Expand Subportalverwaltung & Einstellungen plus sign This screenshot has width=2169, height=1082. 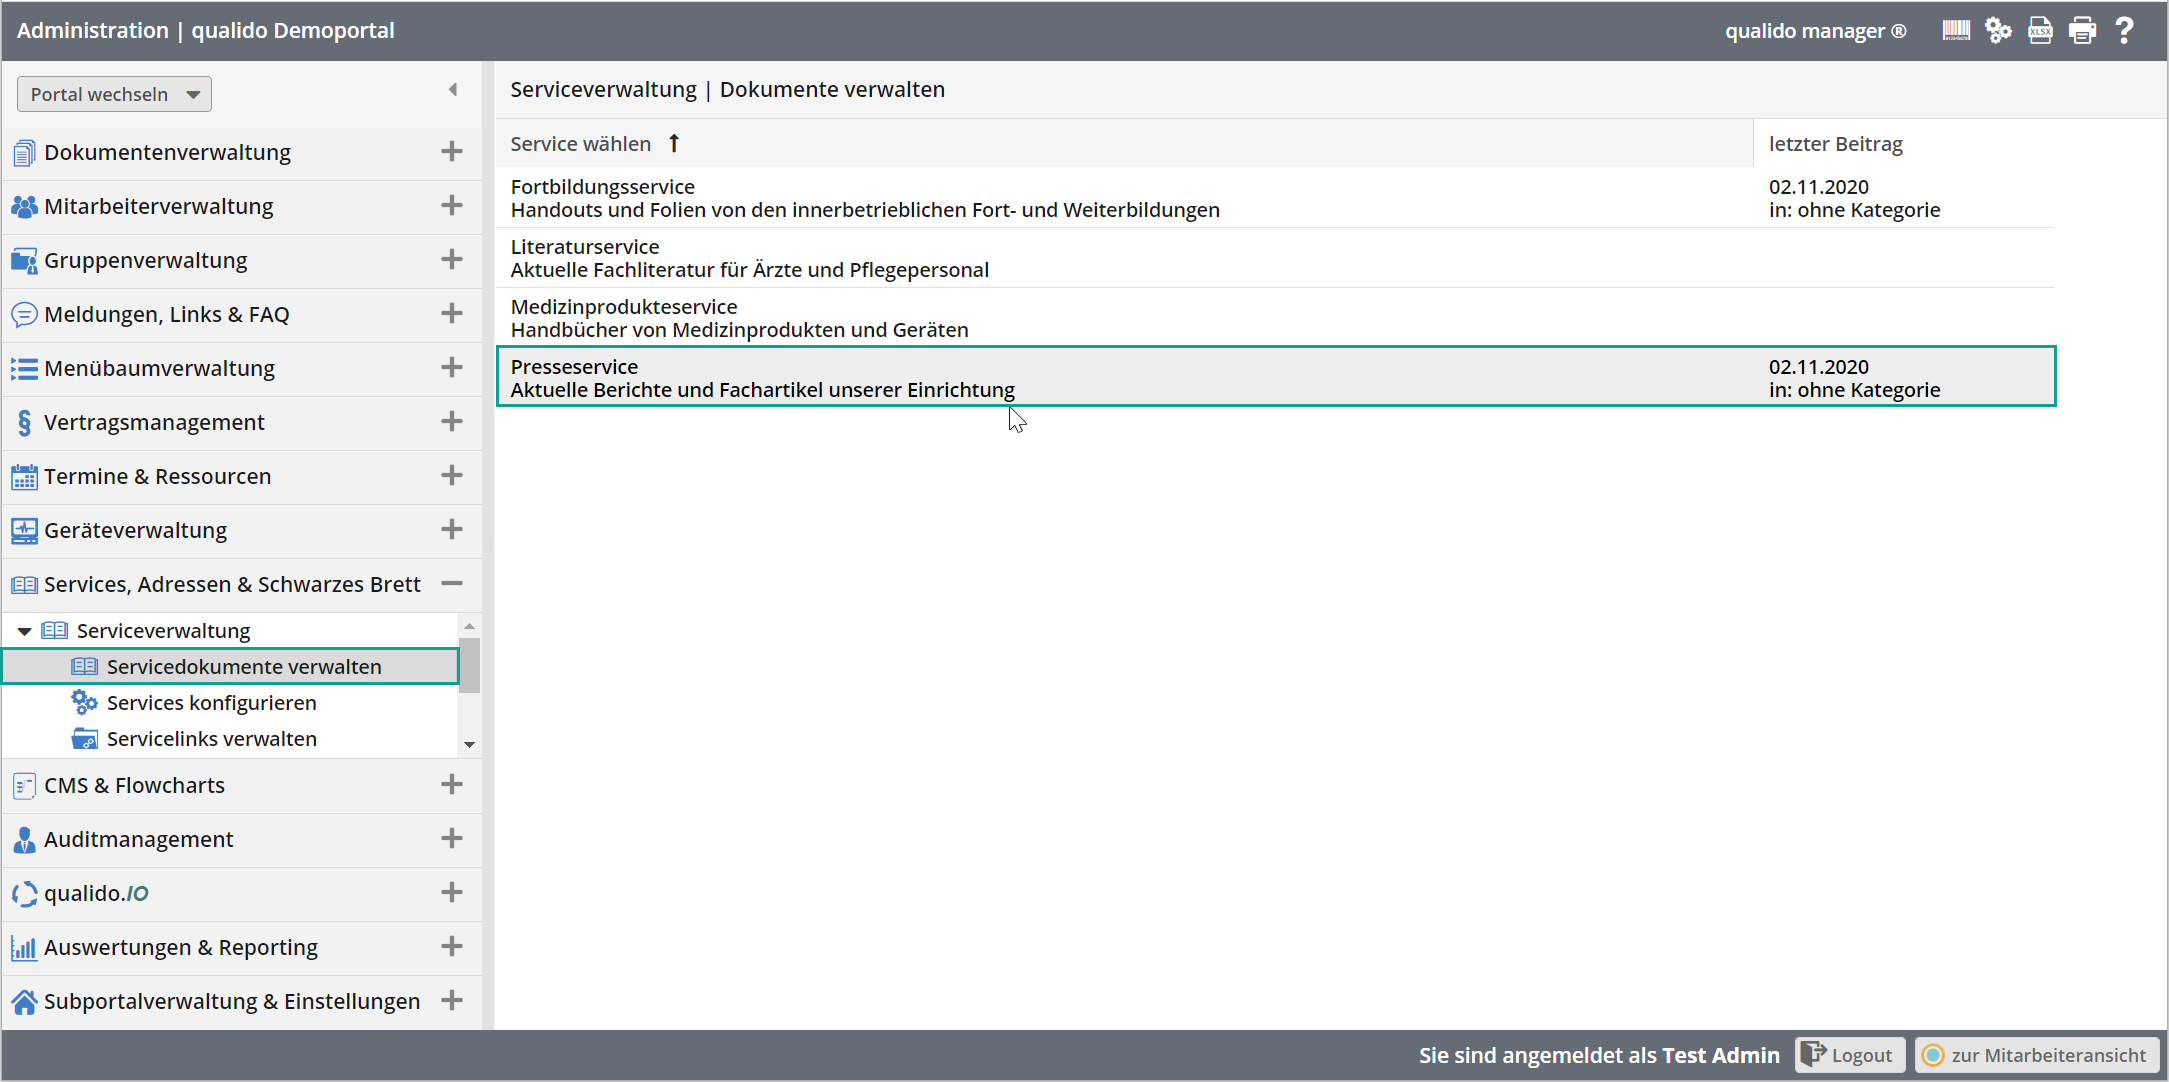pos(452,1001)
